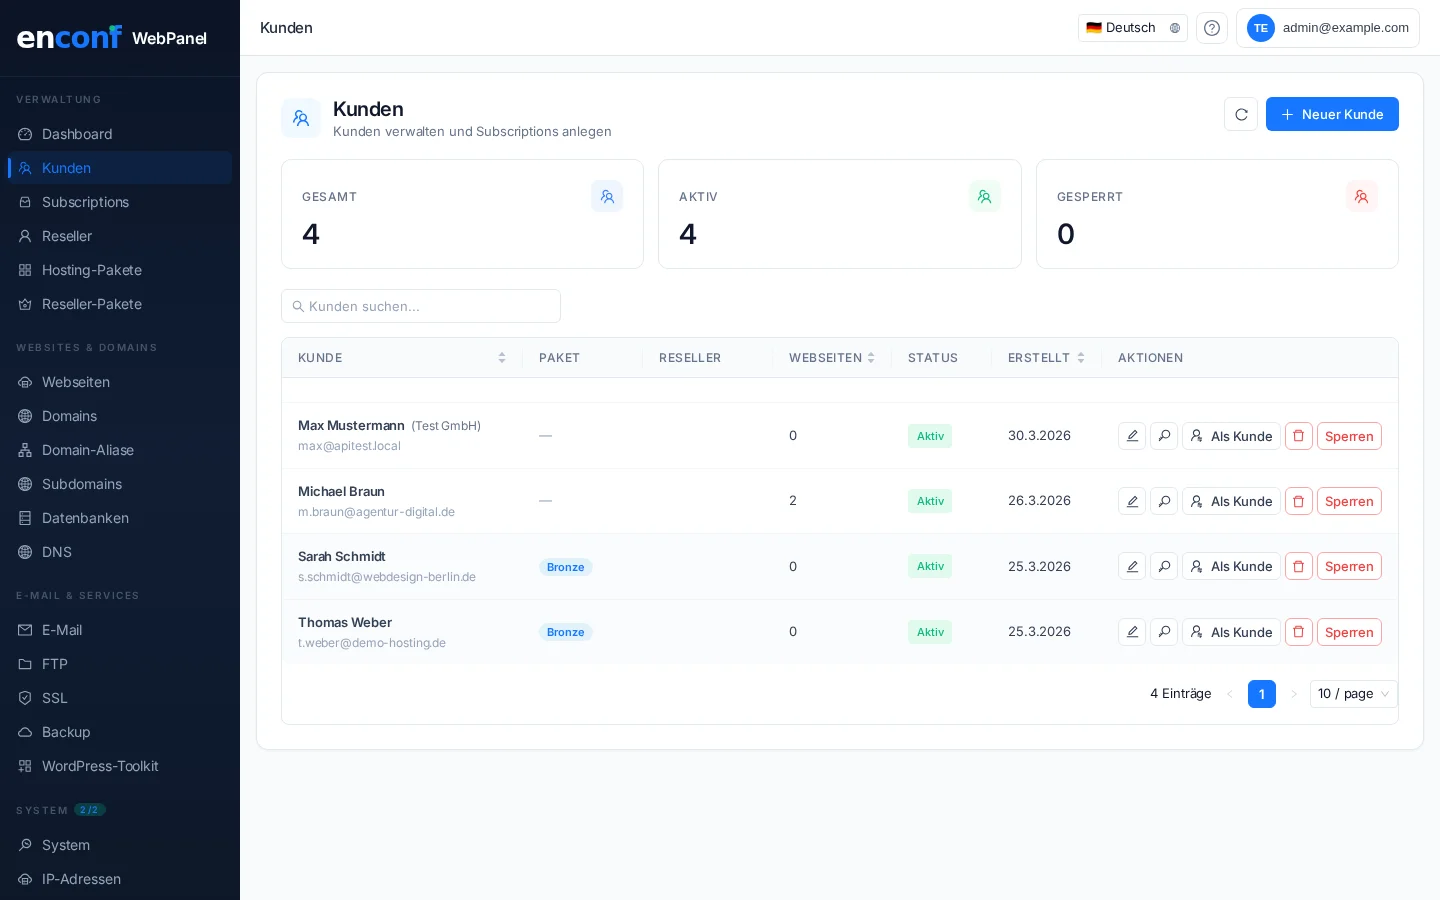Create a customer with Neuer Kunde button
The height and width of the screenshot is (900, 1440).
[x=1331, y=114]
